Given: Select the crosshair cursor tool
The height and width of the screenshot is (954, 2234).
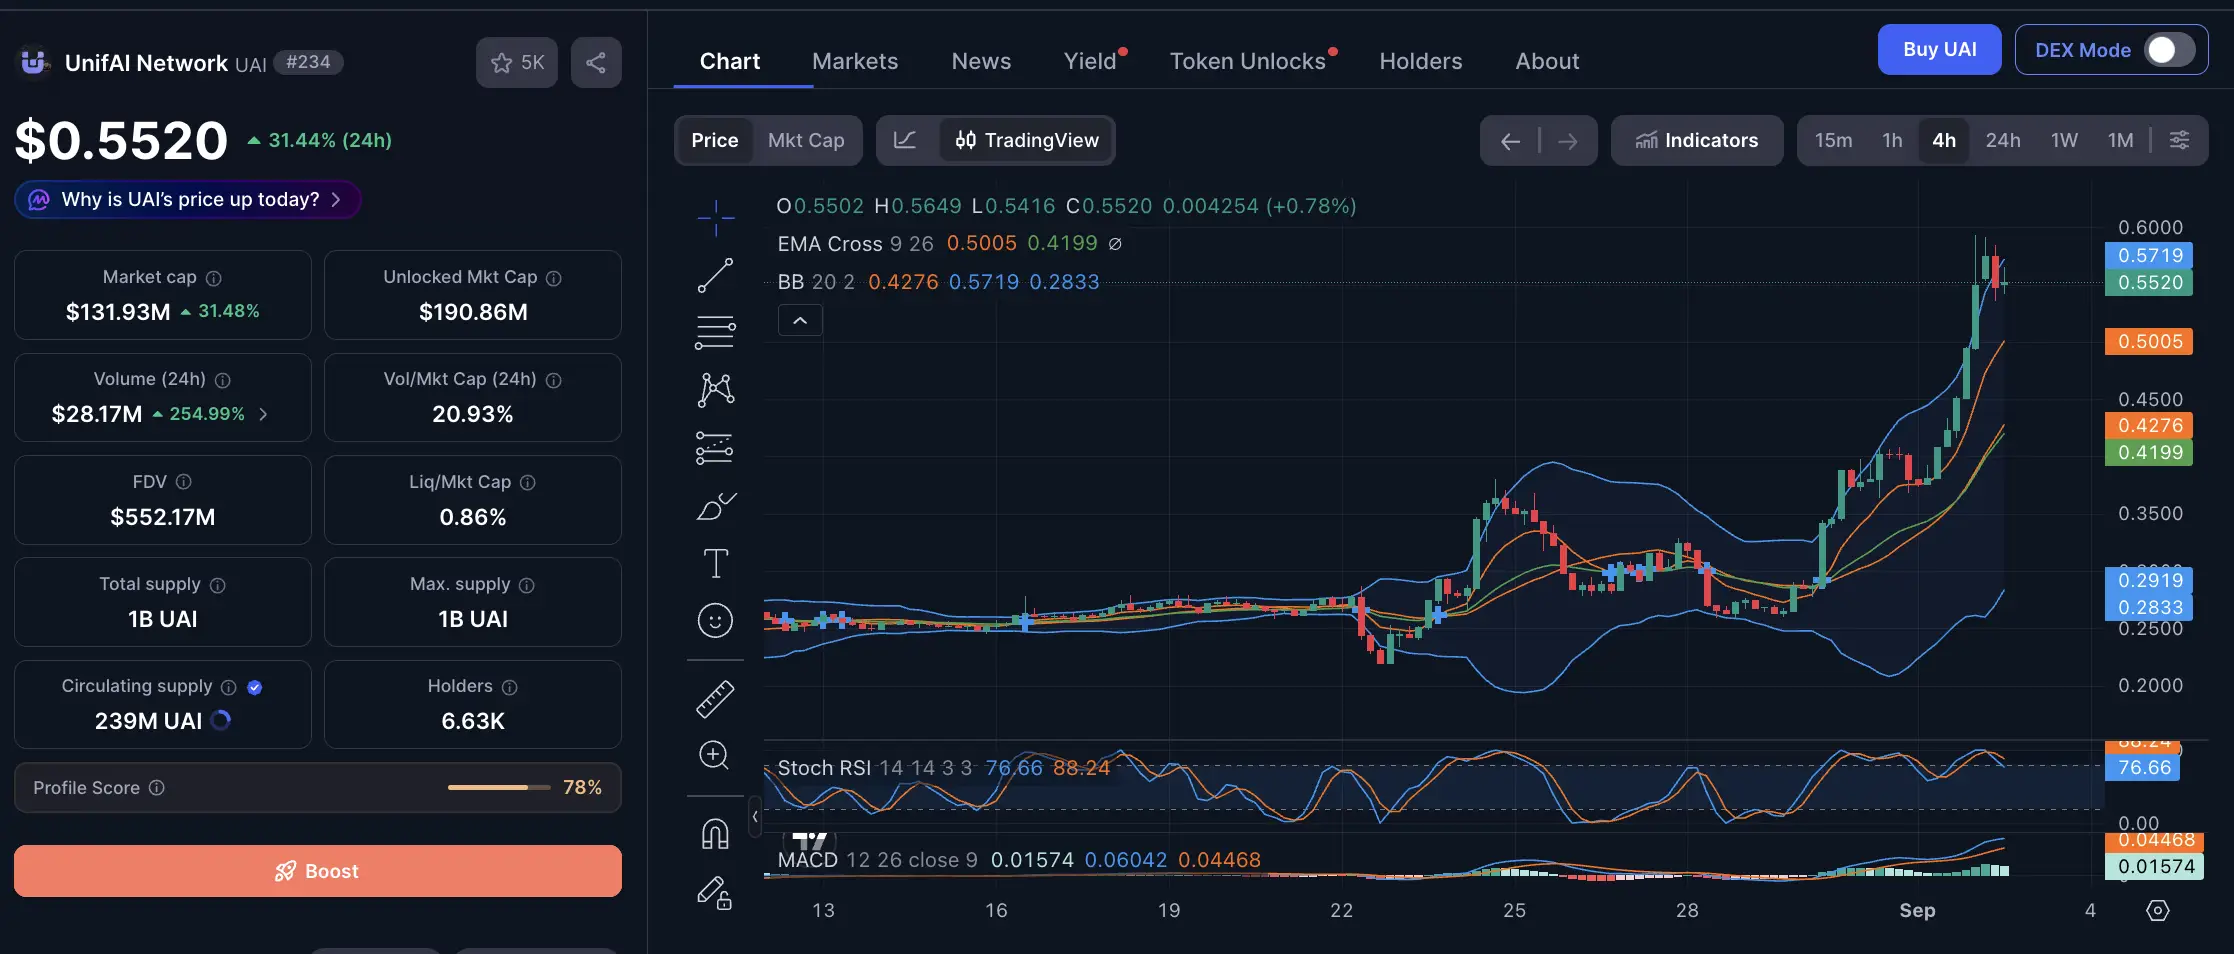Looking at the screenshot, I should pyautogui.click(x=715, y=217).
